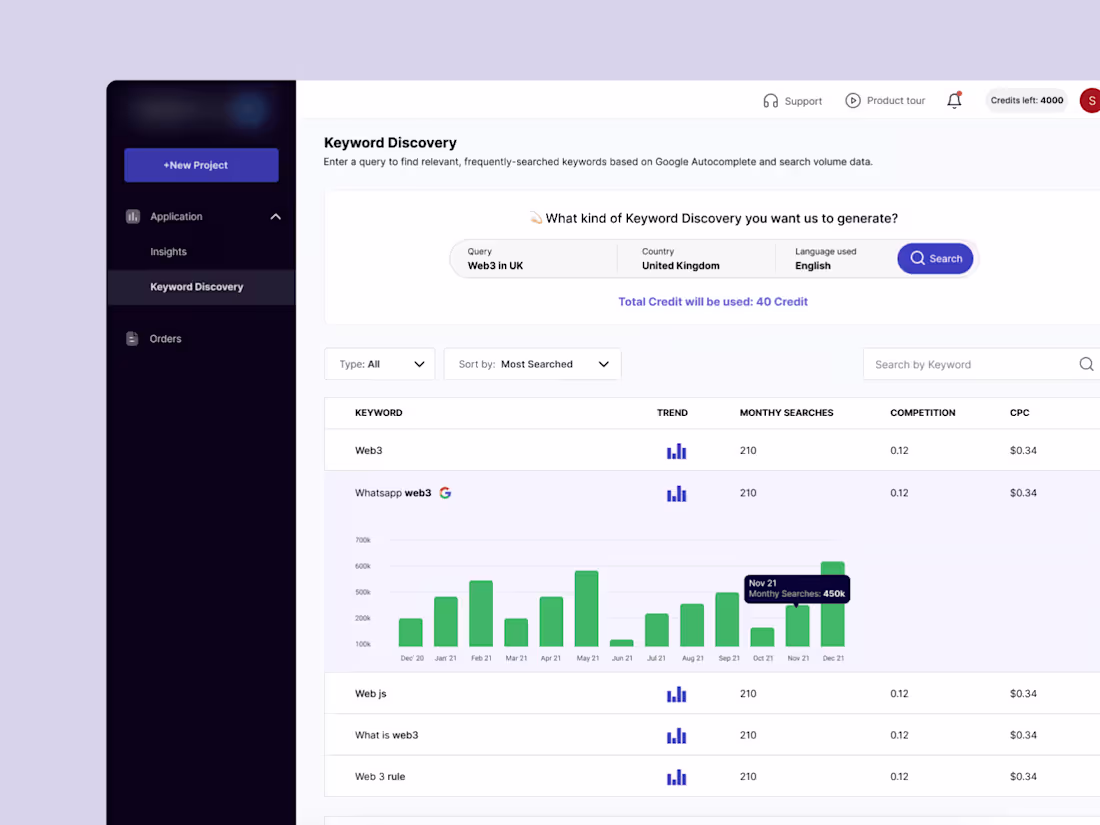Image resolution: width=1100 pixels, height=825 pixels.
Task: Open the Sort by Most Searched dropdown
Action: 532,364
